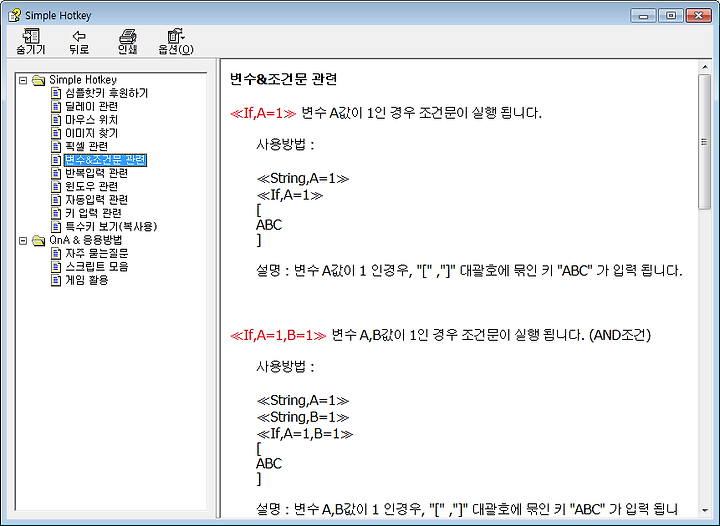Close the Simple Hotkey help window

click(698, 16)
